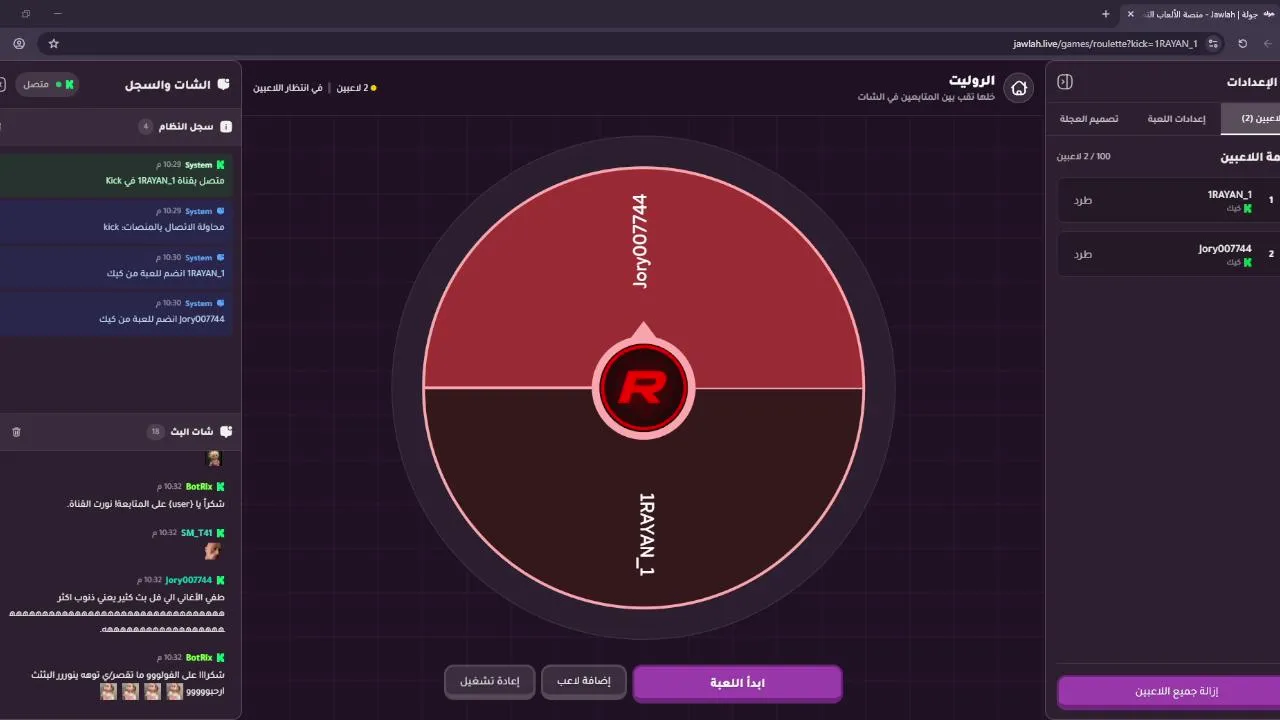Viewport: 1280px width, 720px height.
Task: Open the wheel design tab تصميم العجلة
Action: click(x=1089, y=118)
